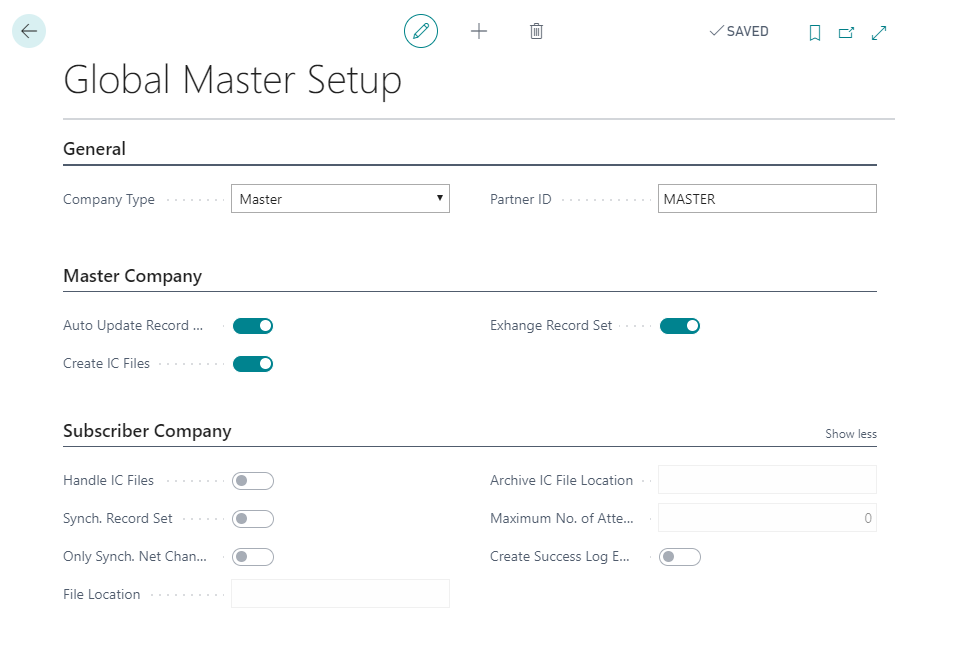The width and height of the screenshot is (962, 649).
Task: Click the Only Synch. Net Chan... label
Action: point(135,557)
